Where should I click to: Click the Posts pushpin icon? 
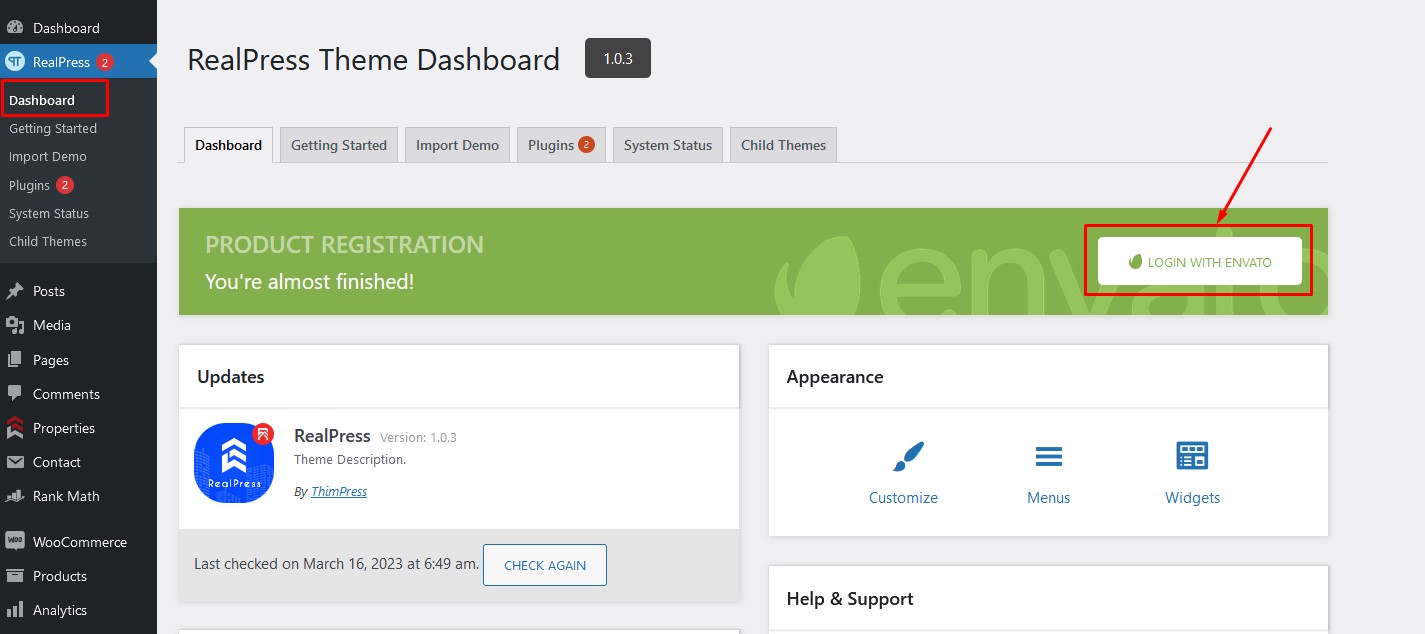15,291
